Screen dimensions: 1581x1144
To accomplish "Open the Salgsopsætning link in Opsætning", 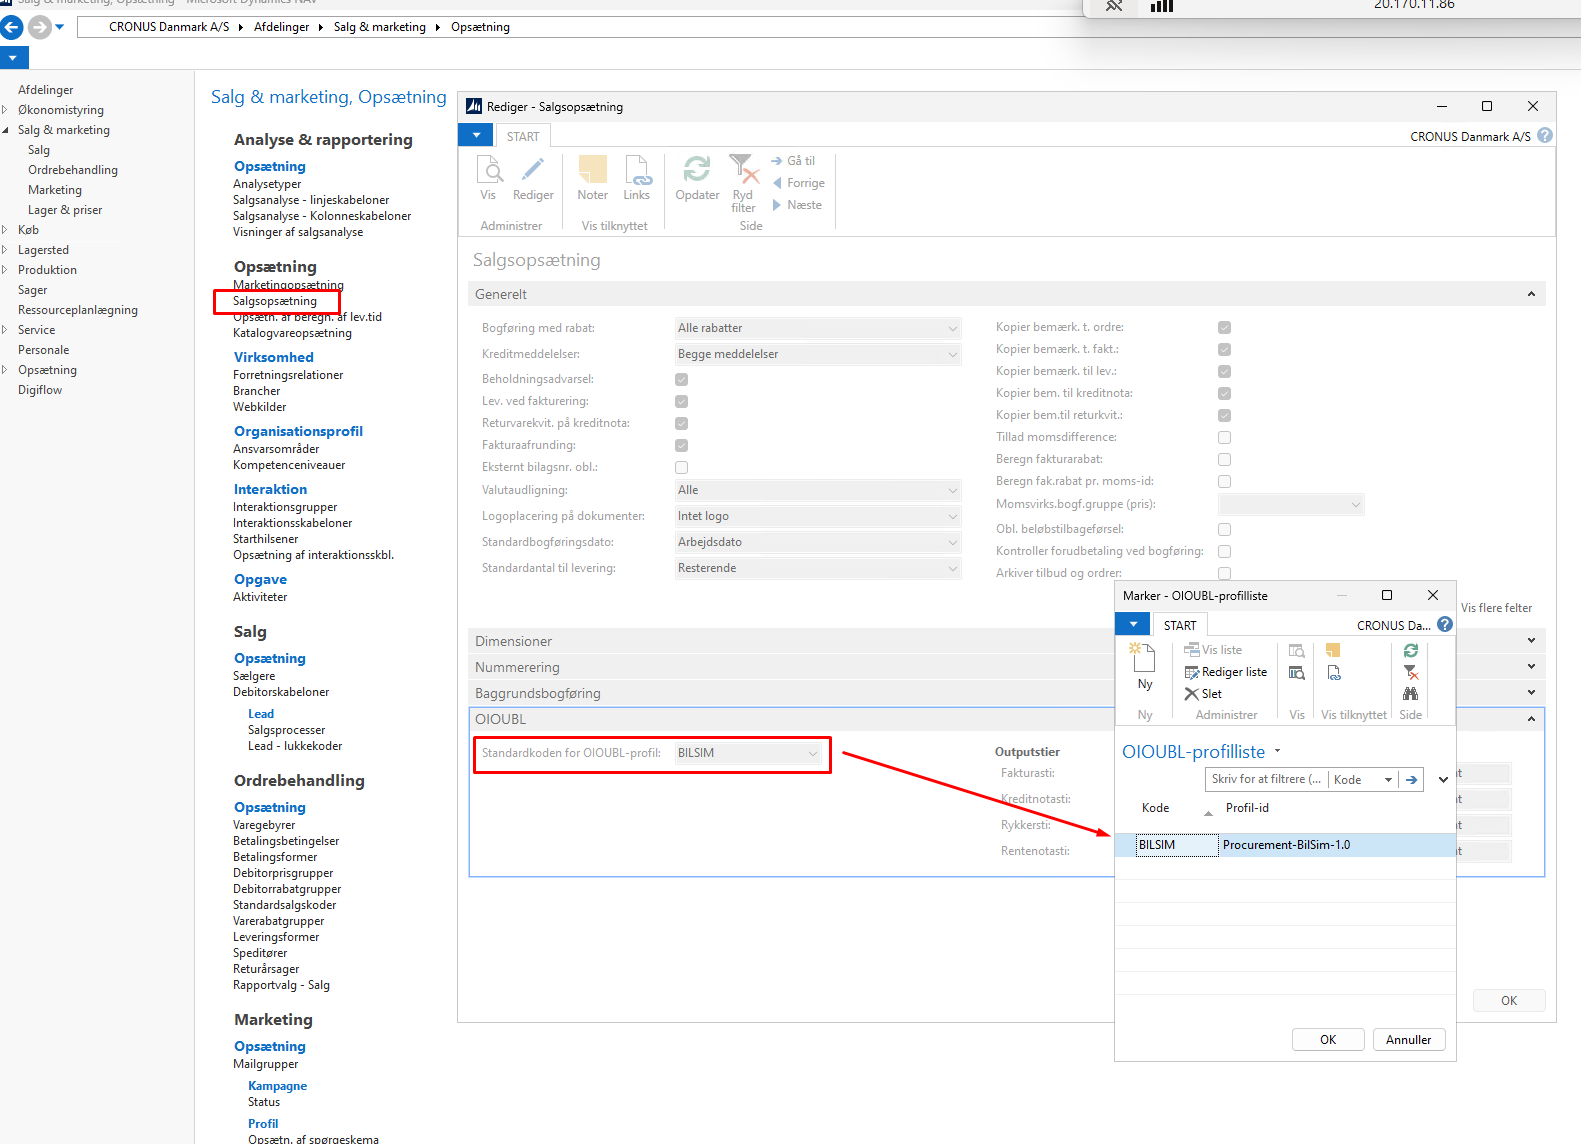I will pyautogui.click(x=275, y=301).
